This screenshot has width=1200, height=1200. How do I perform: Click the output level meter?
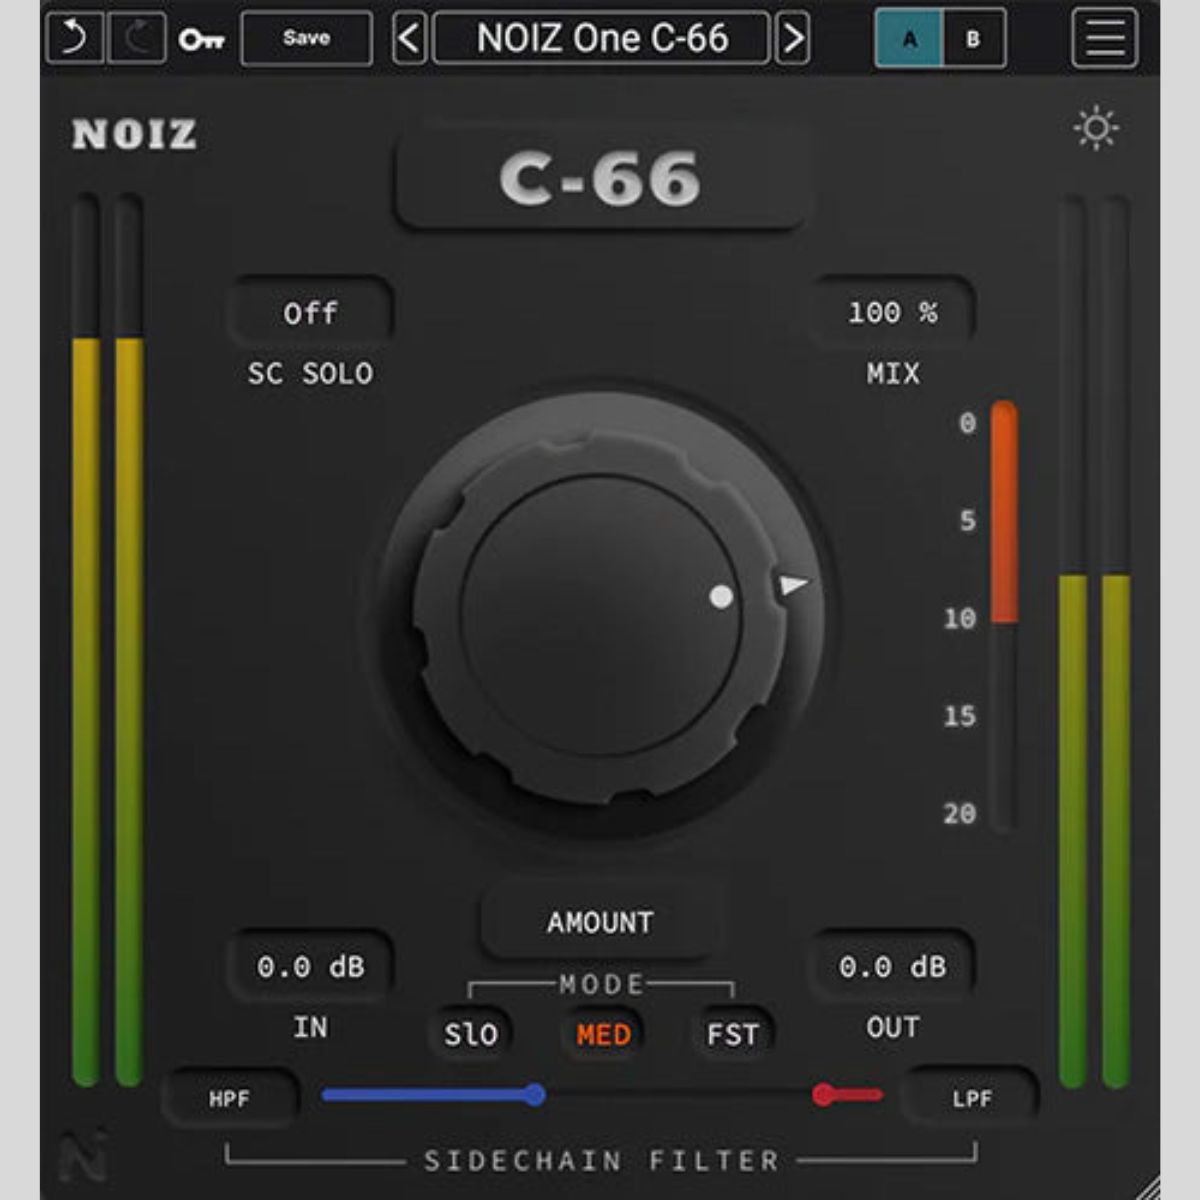point(1094,640)
